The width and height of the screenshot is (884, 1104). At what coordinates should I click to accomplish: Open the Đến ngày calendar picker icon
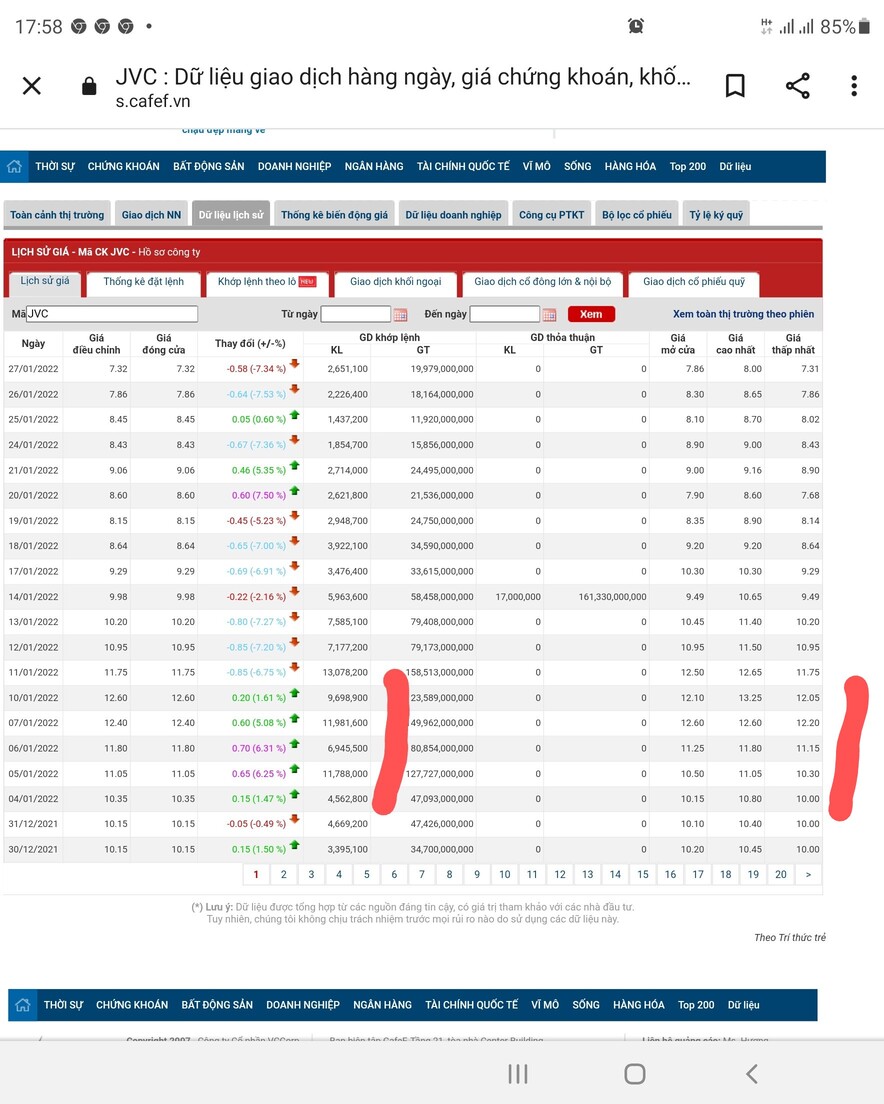pyautogui.click(x=549, y=314)
